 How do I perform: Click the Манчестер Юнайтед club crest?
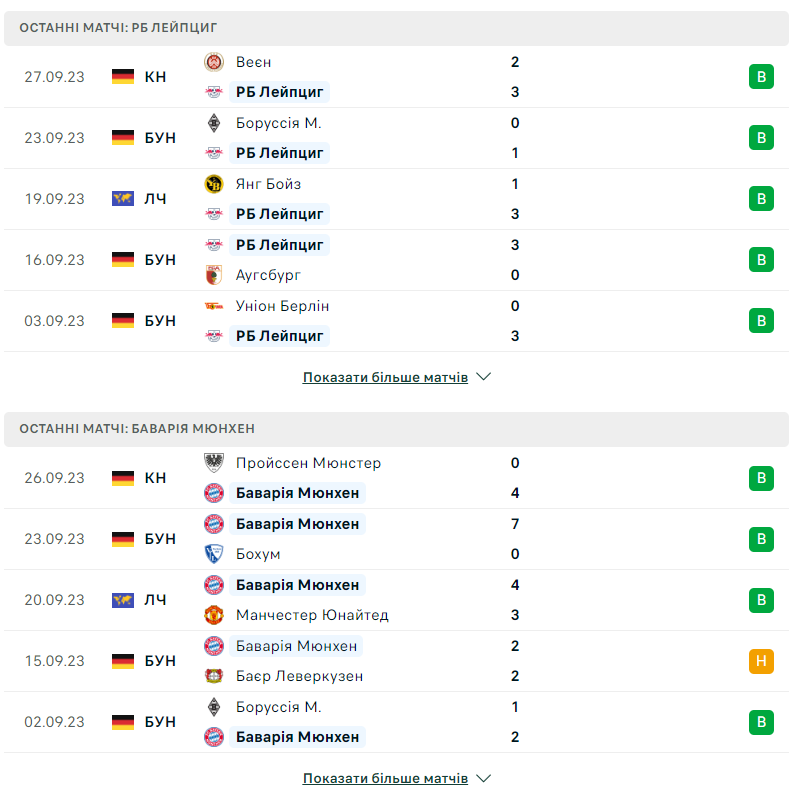point(213,615)
